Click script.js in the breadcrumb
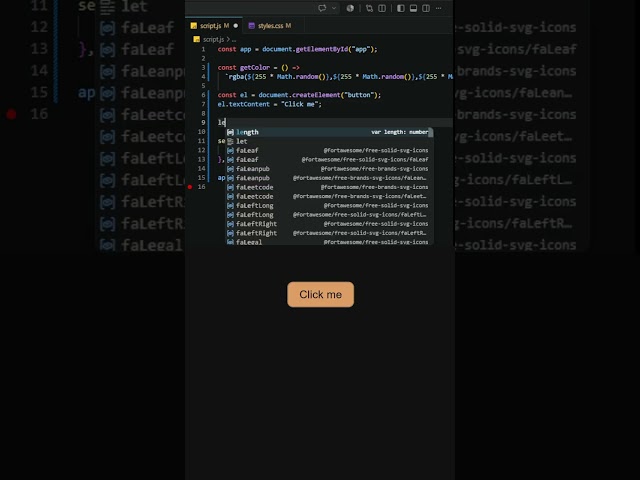Image resolution: width=640 pixels, height=480 pixels. coord(213,40)
